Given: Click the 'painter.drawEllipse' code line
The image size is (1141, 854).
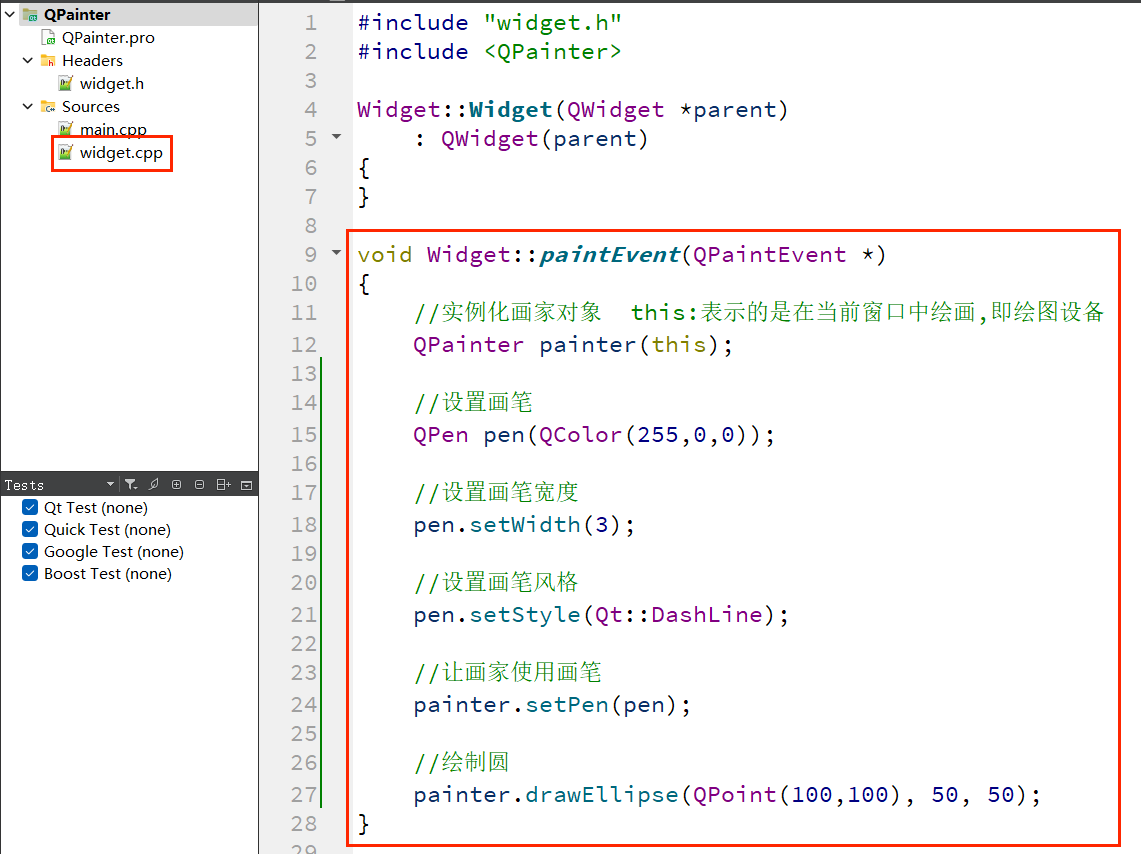Looking at the screenshot, I should [x=727, y=795].
